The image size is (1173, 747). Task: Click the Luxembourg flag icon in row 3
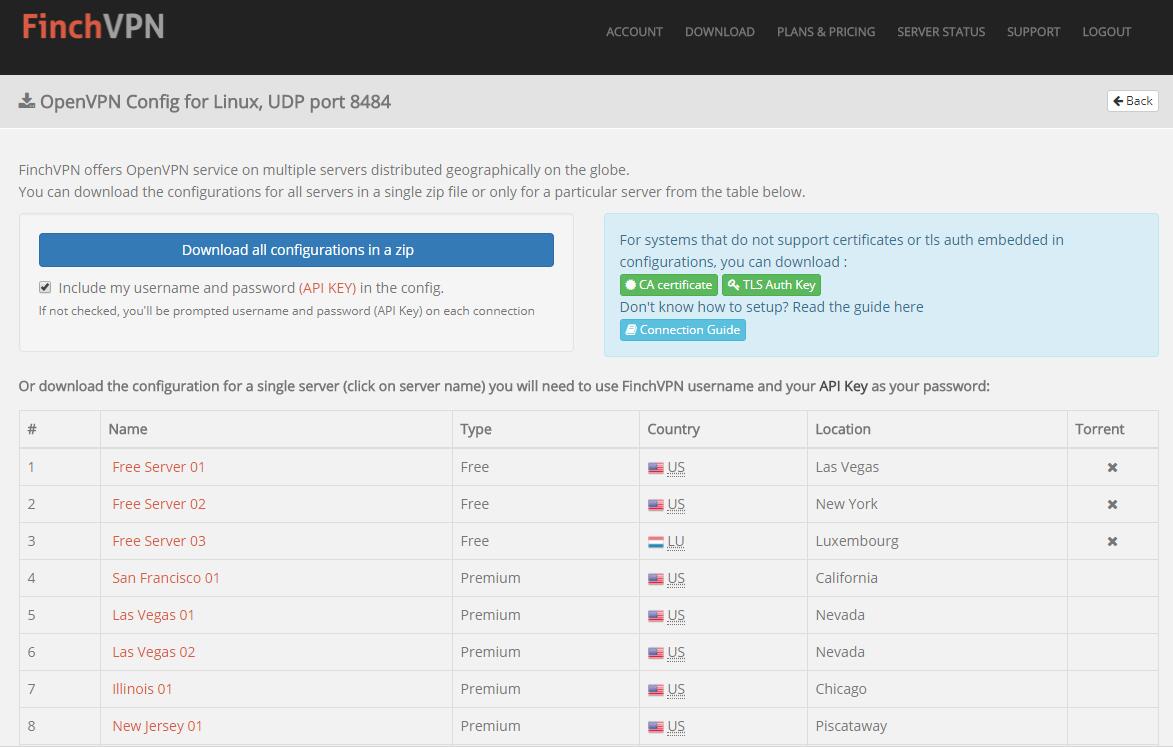(655, 542)
